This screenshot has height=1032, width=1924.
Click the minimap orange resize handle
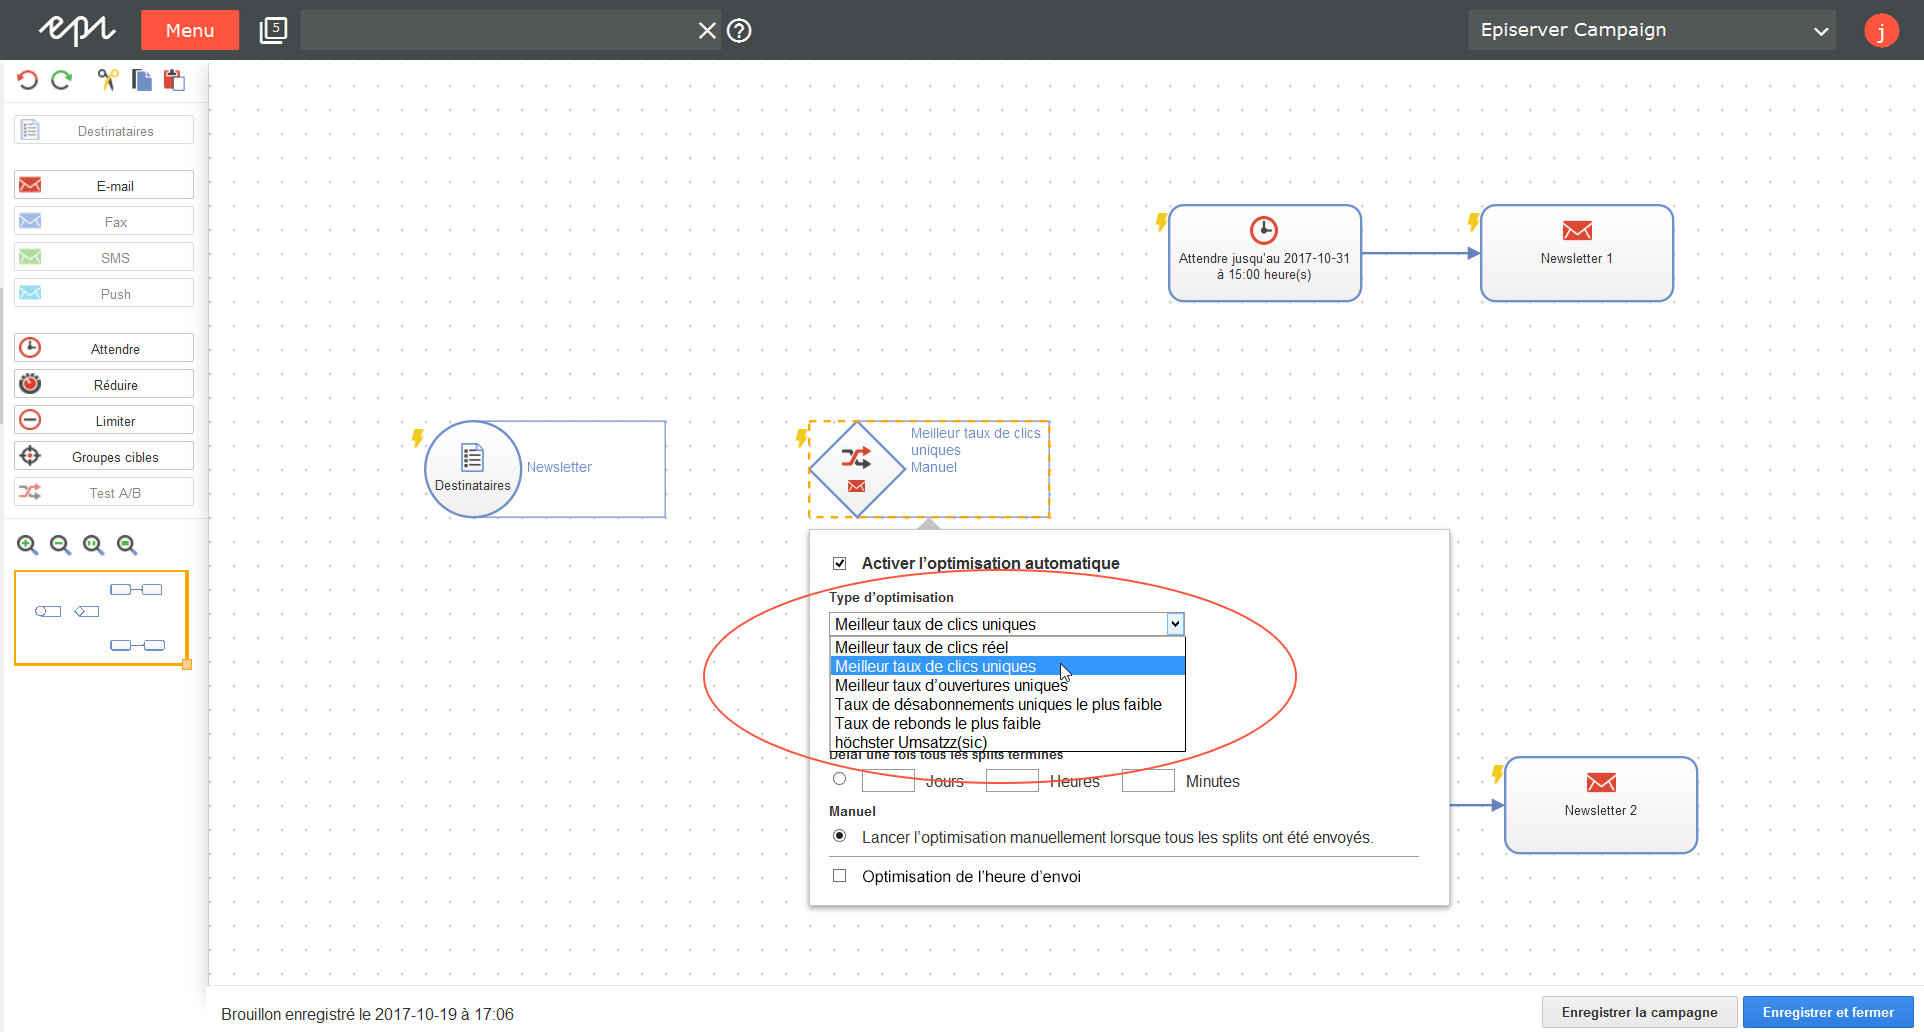tap(187, 665)
